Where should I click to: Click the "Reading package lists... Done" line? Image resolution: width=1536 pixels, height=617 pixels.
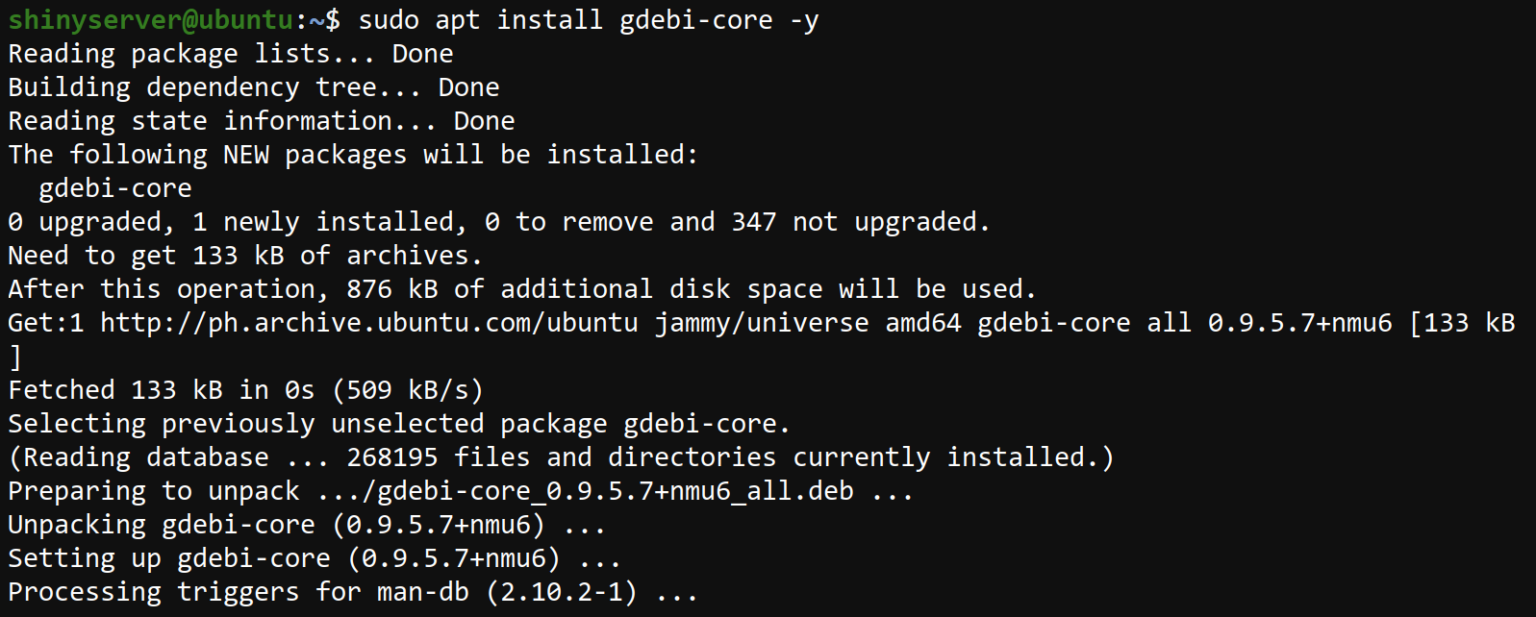230,54
